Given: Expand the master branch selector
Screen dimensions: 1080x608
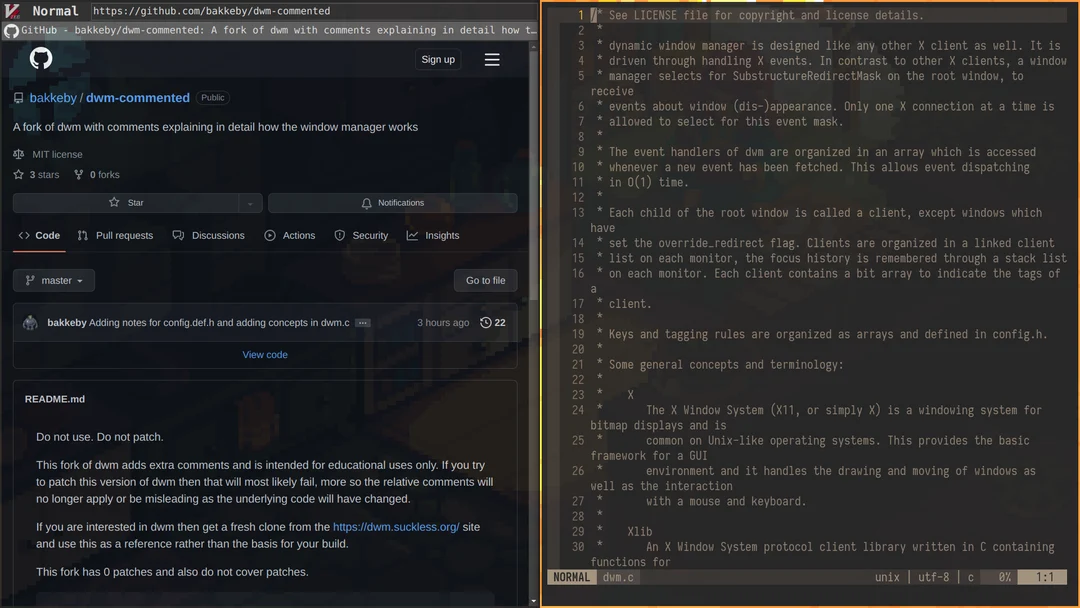Looking at the screenshot, I should coord(53,280).
